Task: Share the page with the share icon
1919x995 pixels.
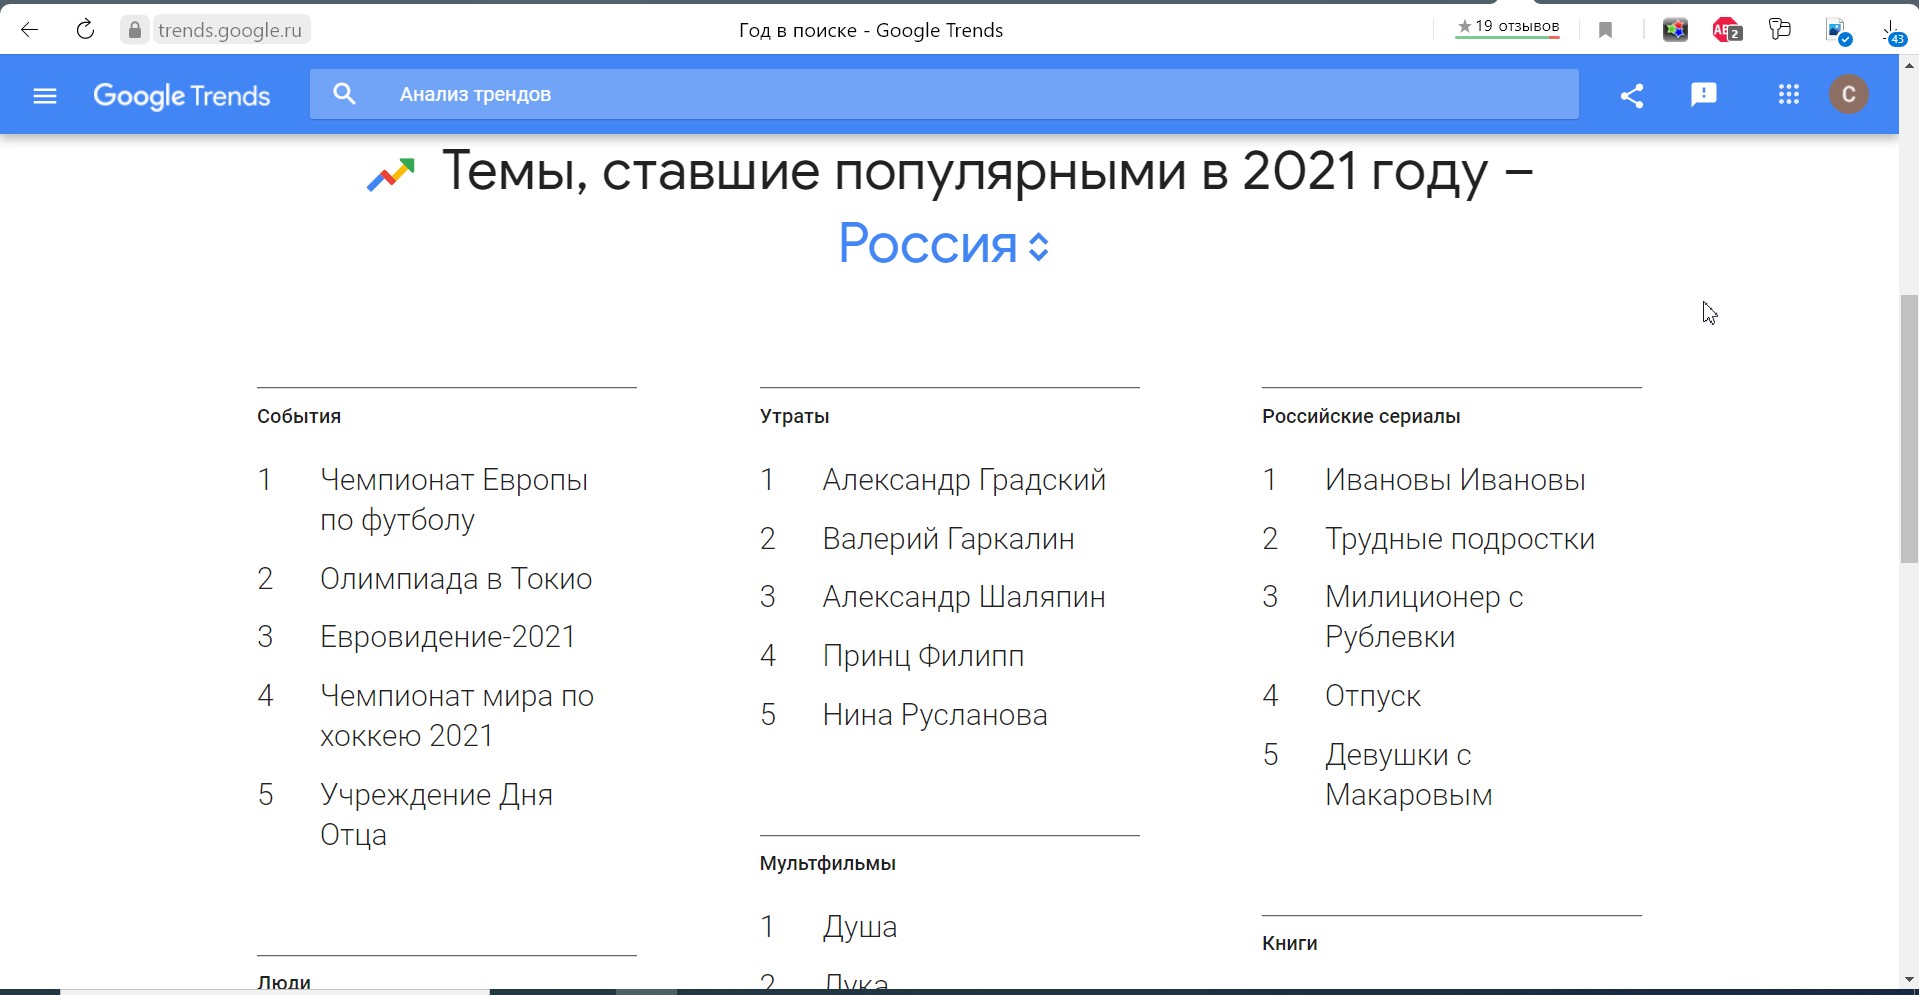Action: coord(1632,96)
